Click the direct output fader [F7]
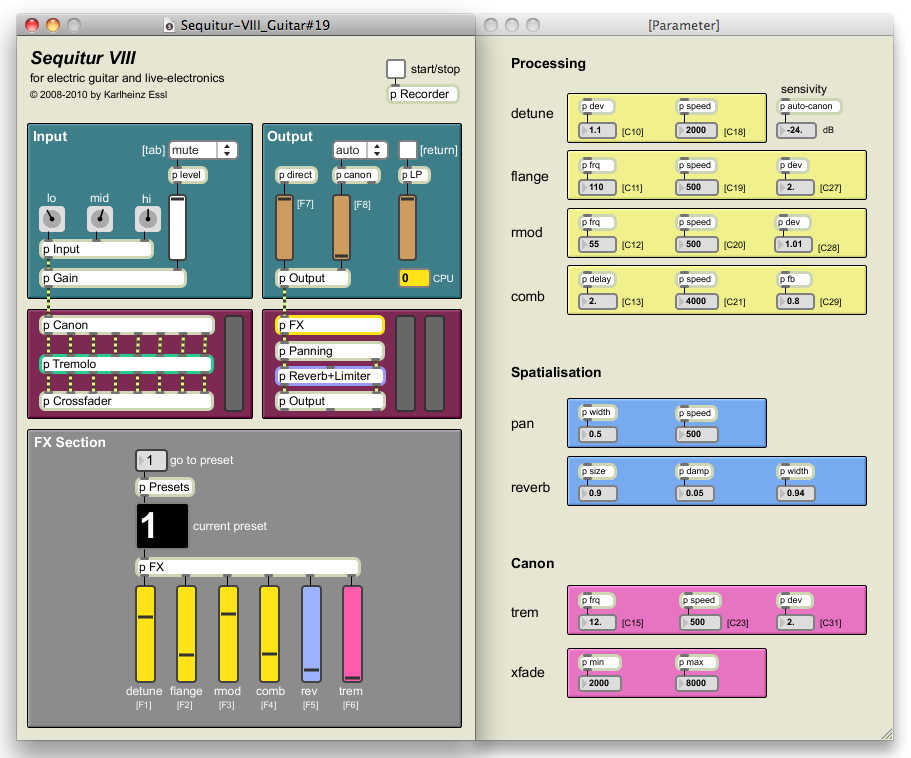The image size is (911, 758). pyautogui.click(x=284, y=228)
